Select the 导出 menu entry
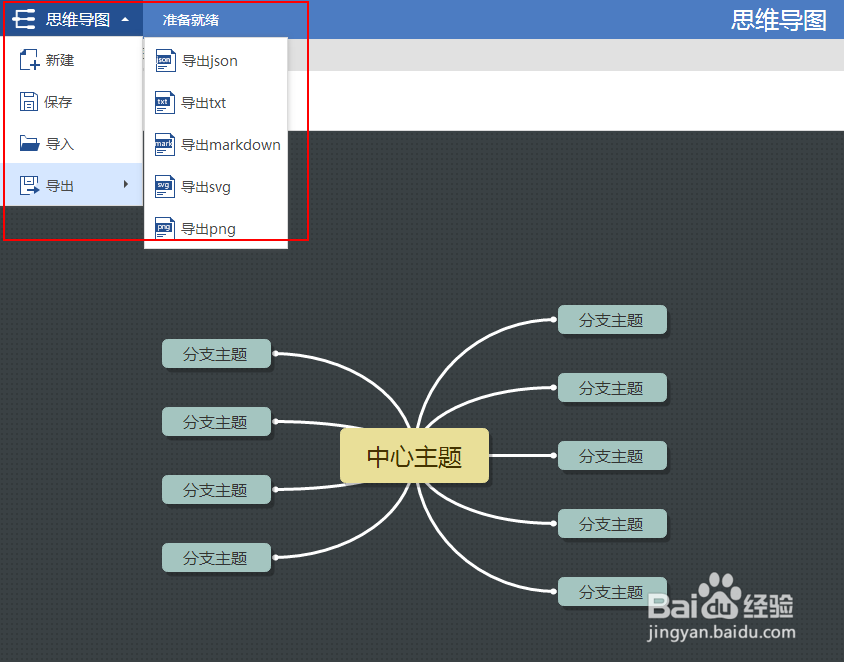Screen dimensions: 844x662 point(73,185)
